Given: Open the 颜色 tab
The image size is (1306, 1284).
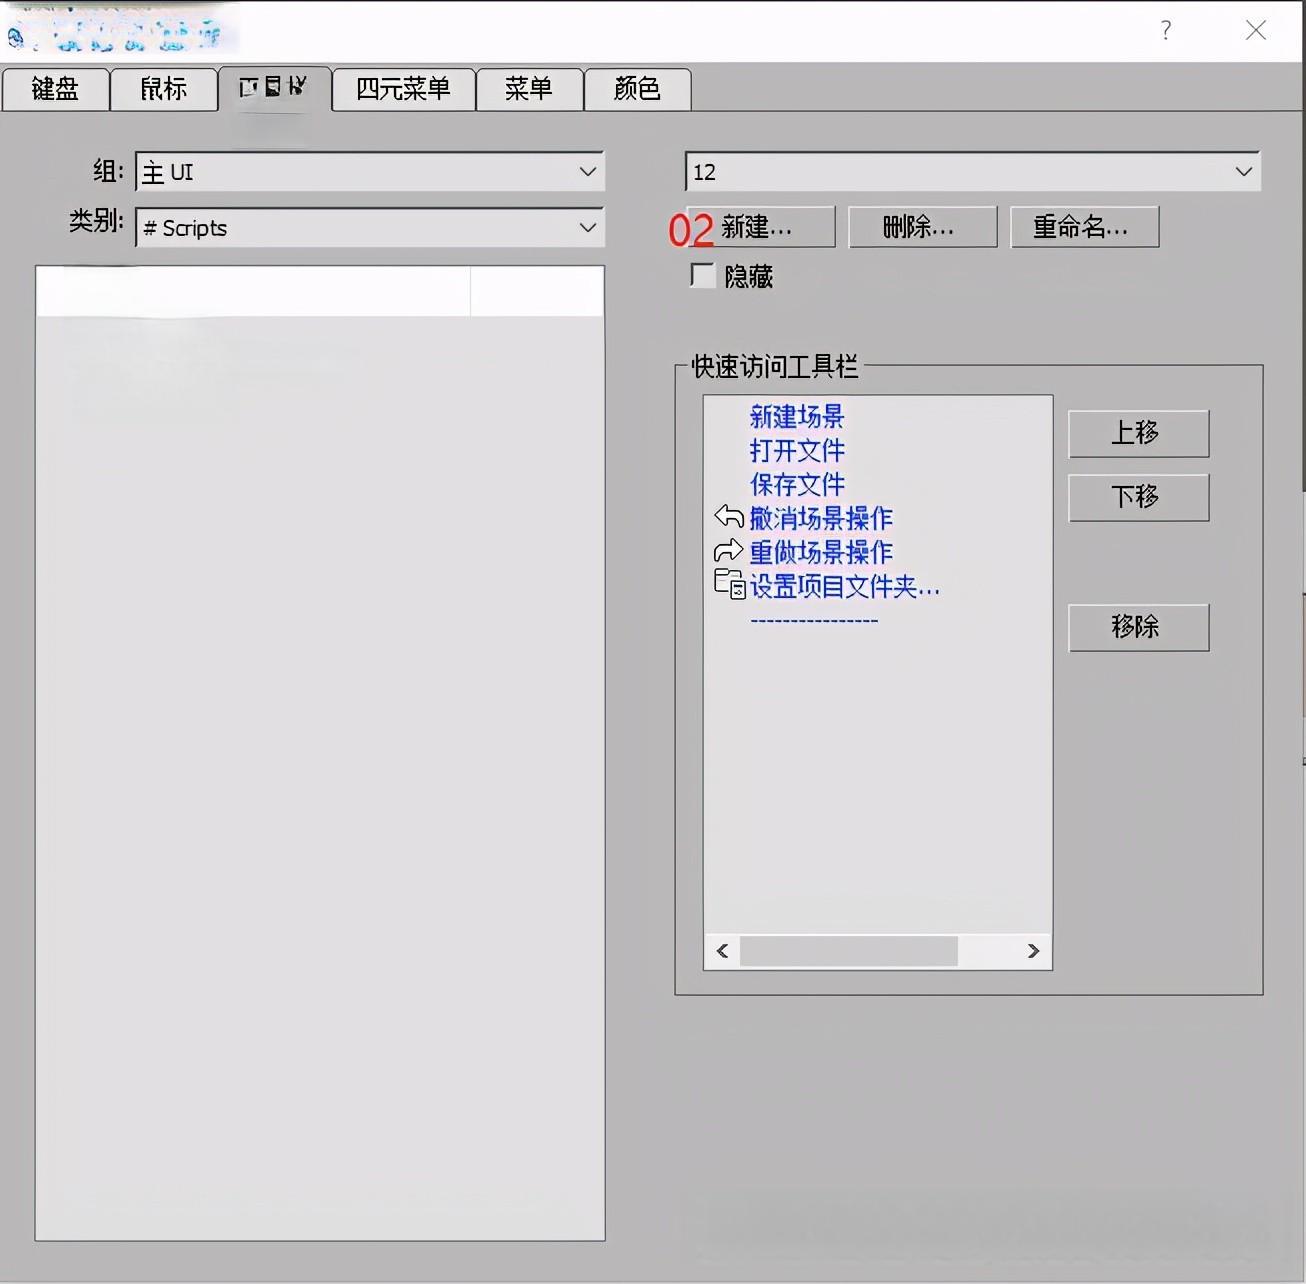Looking at the screenshot, I should pos(637,89).
